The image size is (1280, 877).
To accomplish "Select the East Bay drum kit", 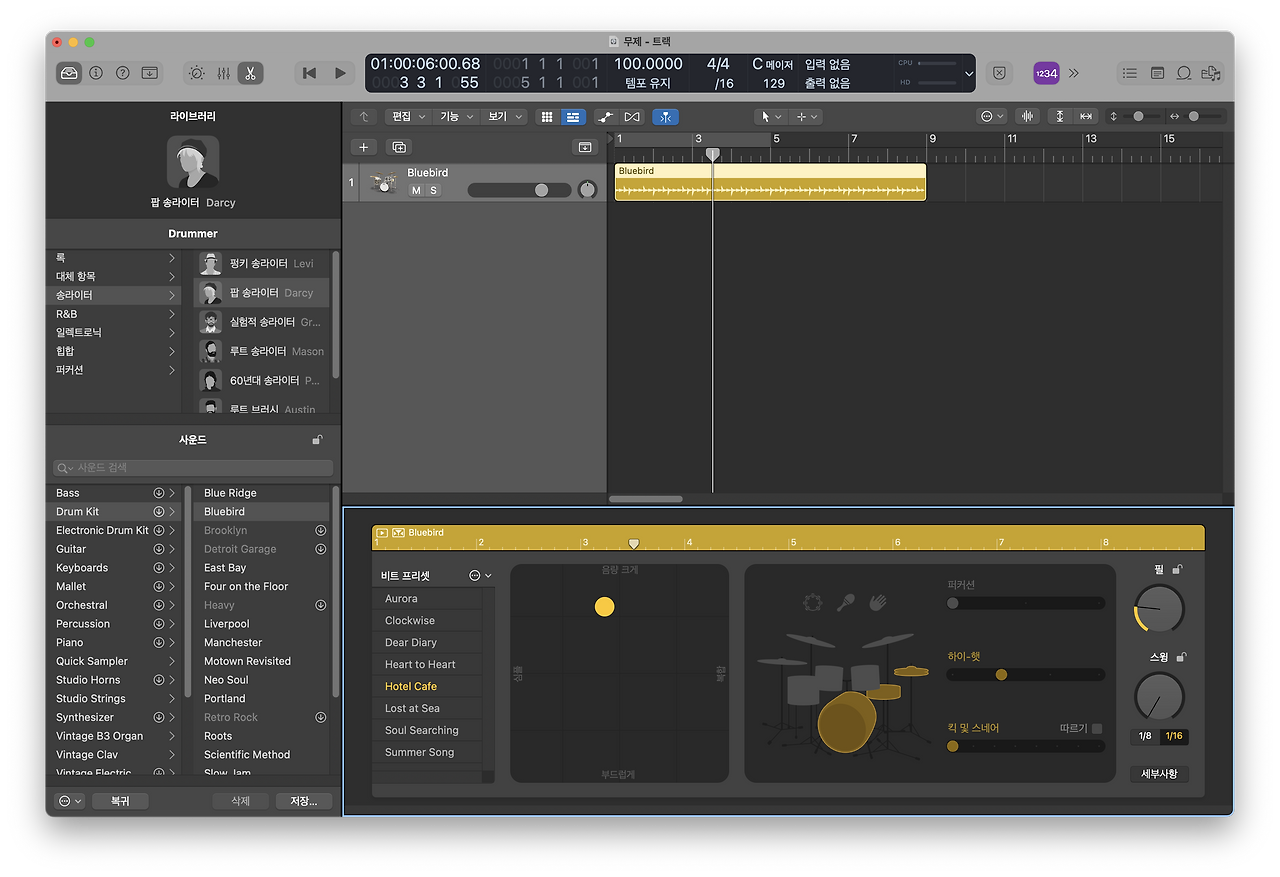I will click(x=262, y=568).
